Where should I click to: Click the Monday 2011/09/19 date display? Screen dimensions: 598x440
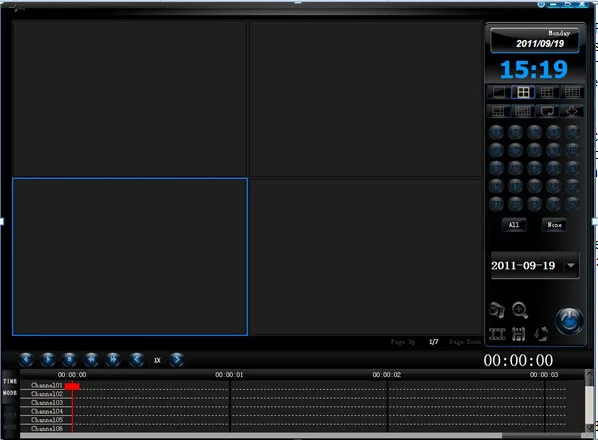point(535,40)
